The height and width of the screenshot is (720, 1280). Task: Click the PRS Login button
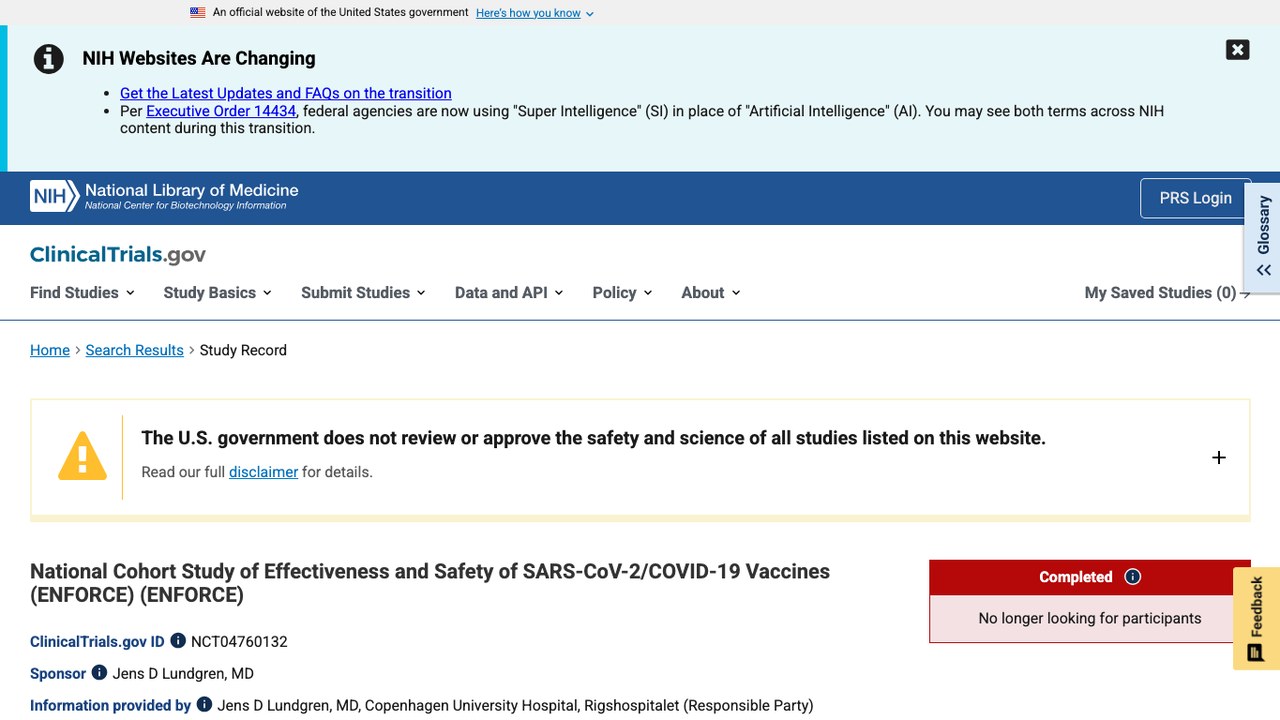[x=1195, y=198]
